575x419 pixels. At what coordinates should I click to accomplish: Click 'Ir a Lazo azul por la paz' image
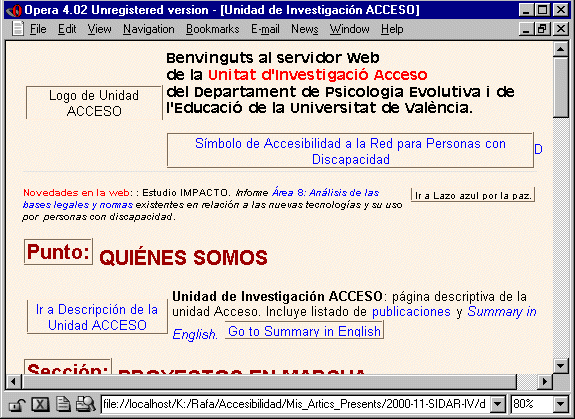473,195
